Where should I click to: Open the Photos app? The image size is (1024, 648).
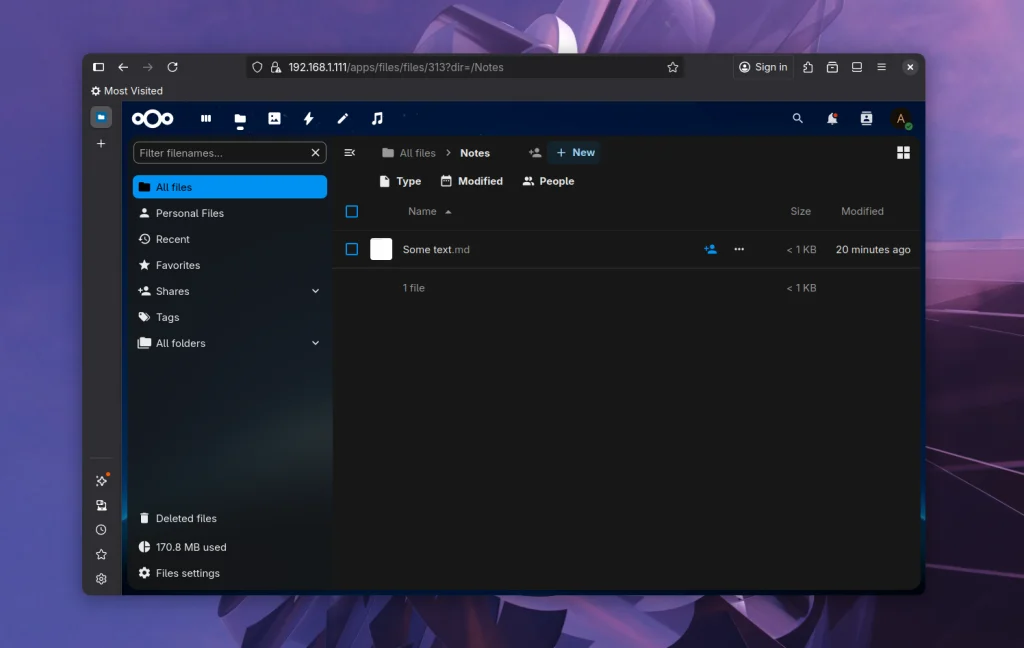(x=274, y=119)
